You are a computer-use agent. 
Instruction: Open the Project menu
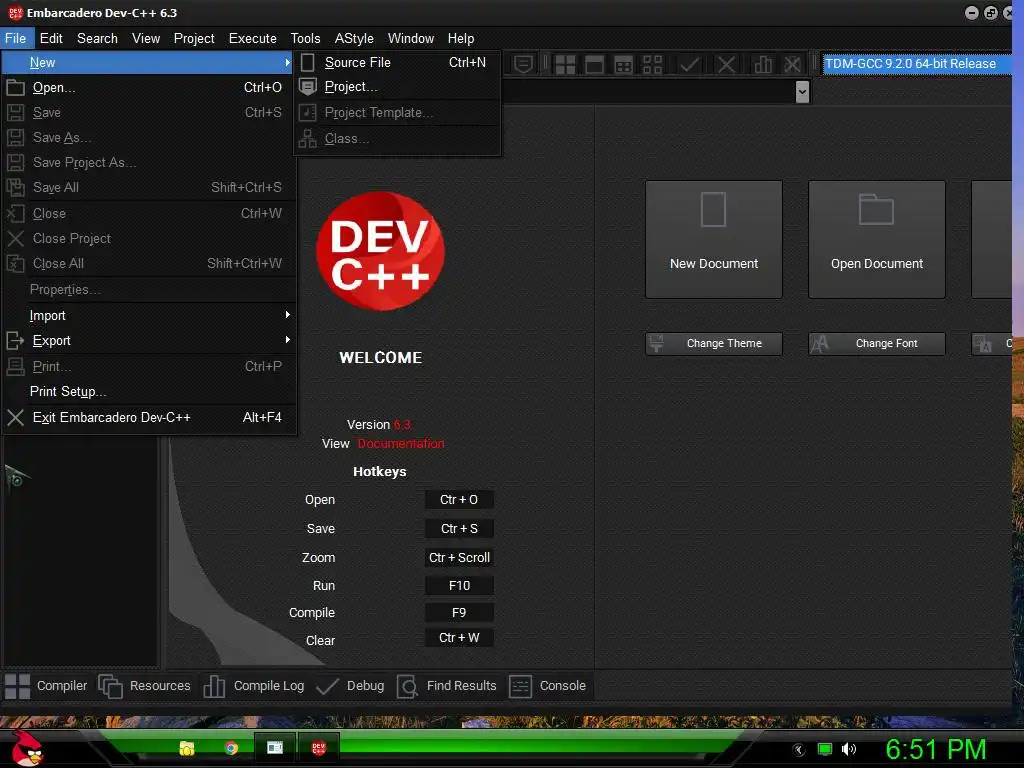tap(194, 39)
